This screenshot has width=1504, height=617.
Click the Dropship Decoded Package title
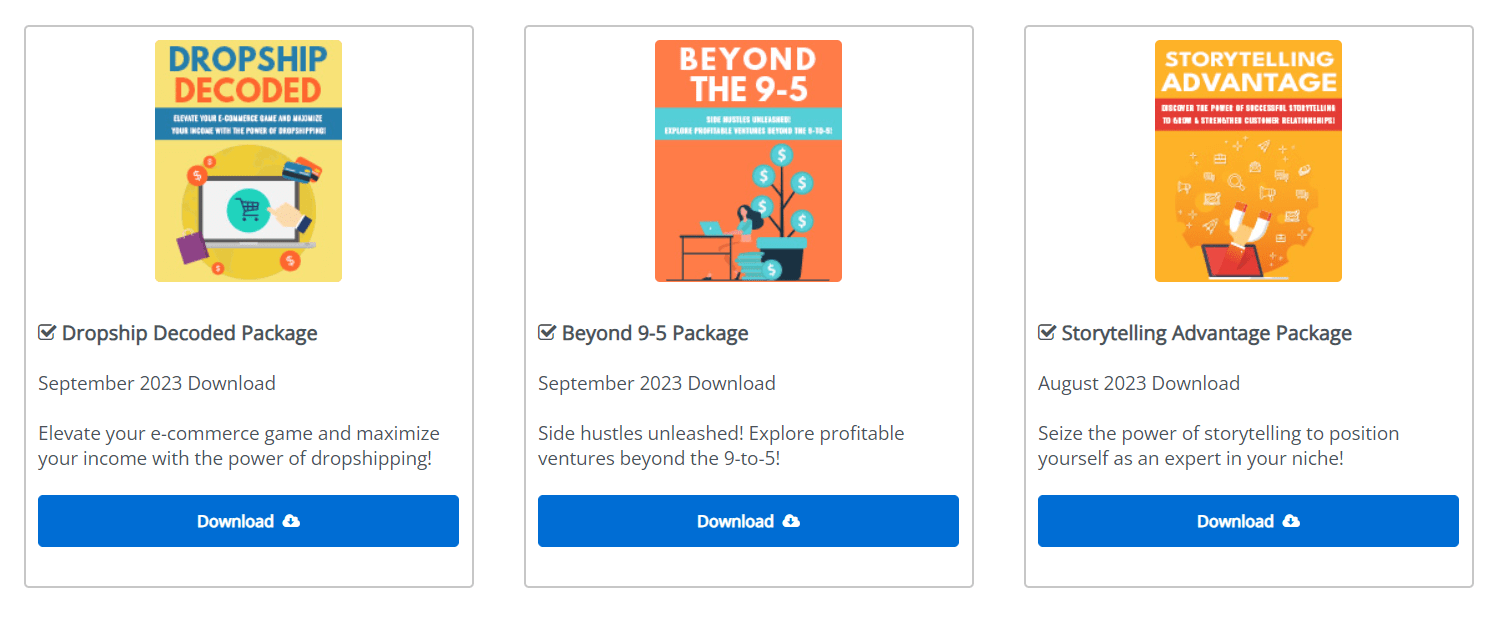190,333
